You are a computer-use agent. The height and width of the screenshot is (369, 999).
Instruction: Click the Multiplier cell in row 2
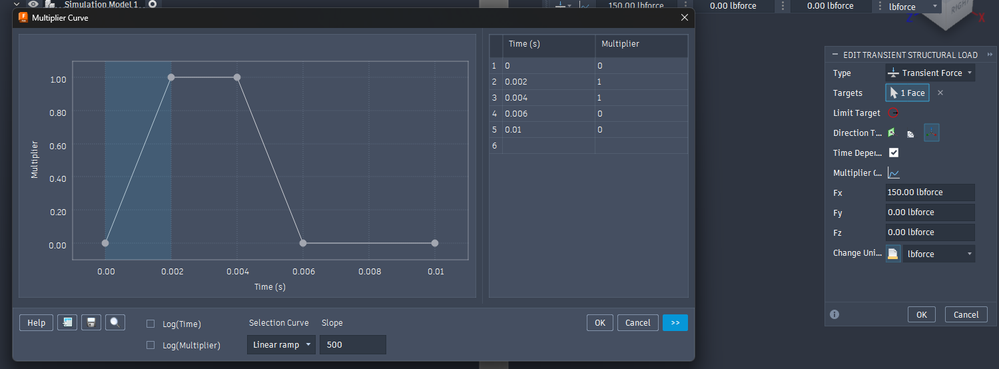pyautogui.click(x=642, y=82)
